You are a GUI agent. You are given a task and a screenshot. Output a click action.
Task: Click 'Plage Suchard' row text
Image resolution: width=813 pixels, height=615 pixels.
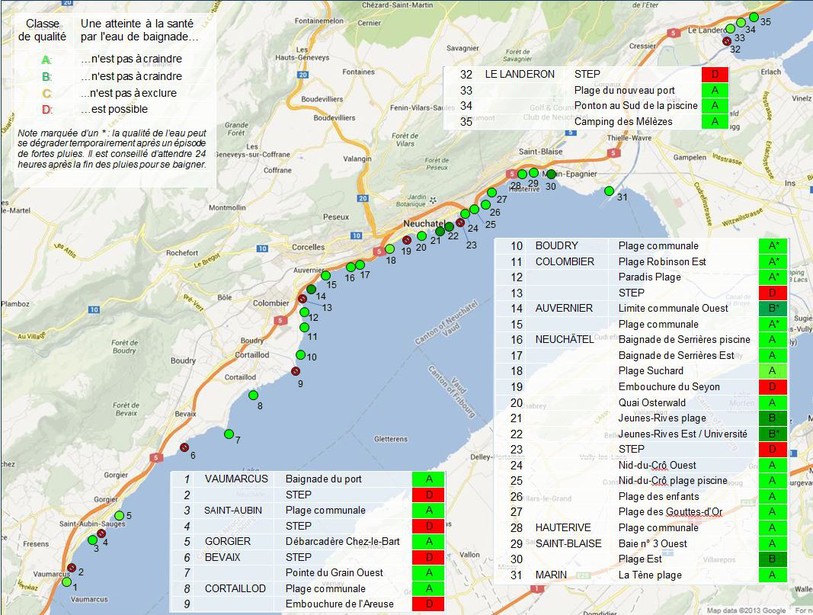click(x=651, y=371)
